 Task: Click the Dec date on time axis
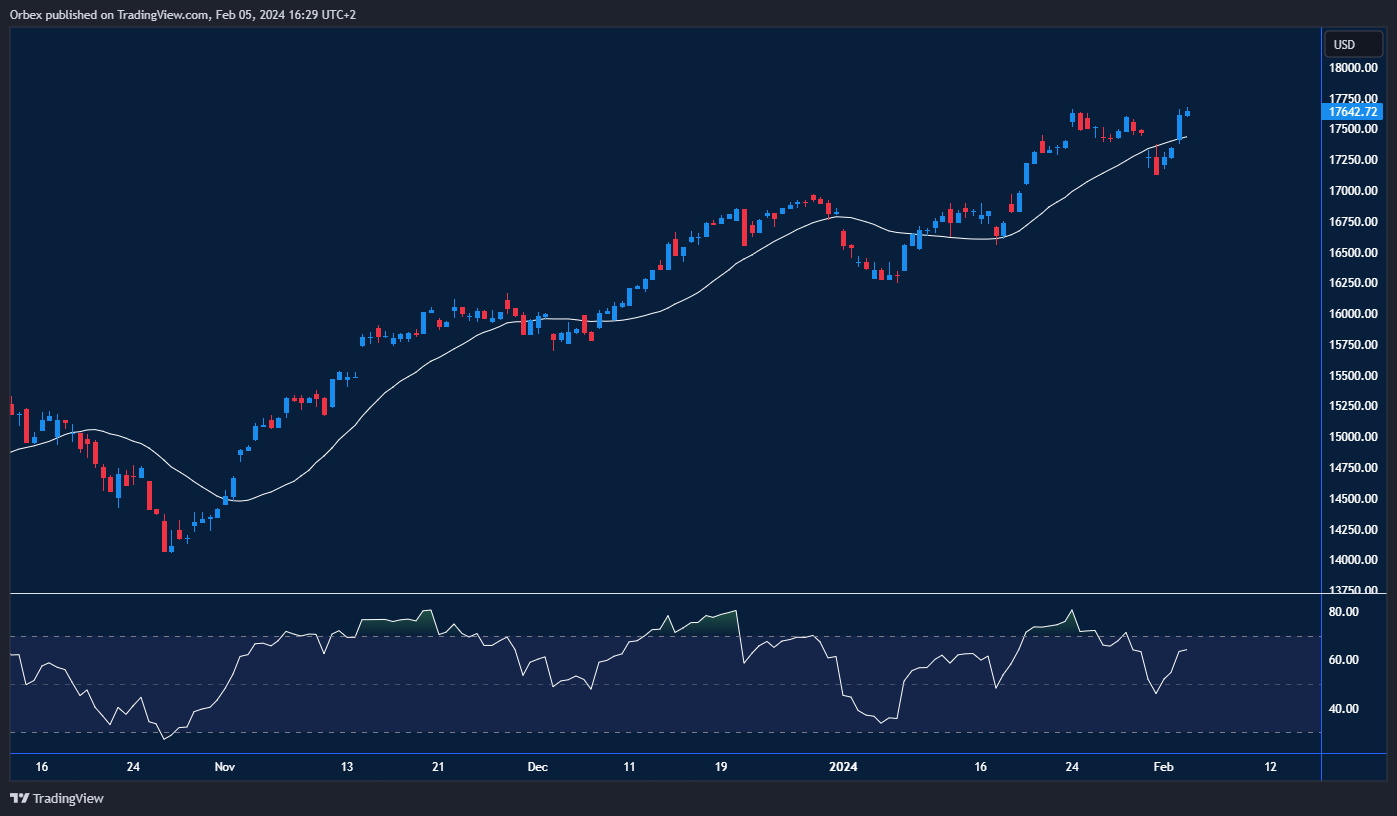coord(537,767)
